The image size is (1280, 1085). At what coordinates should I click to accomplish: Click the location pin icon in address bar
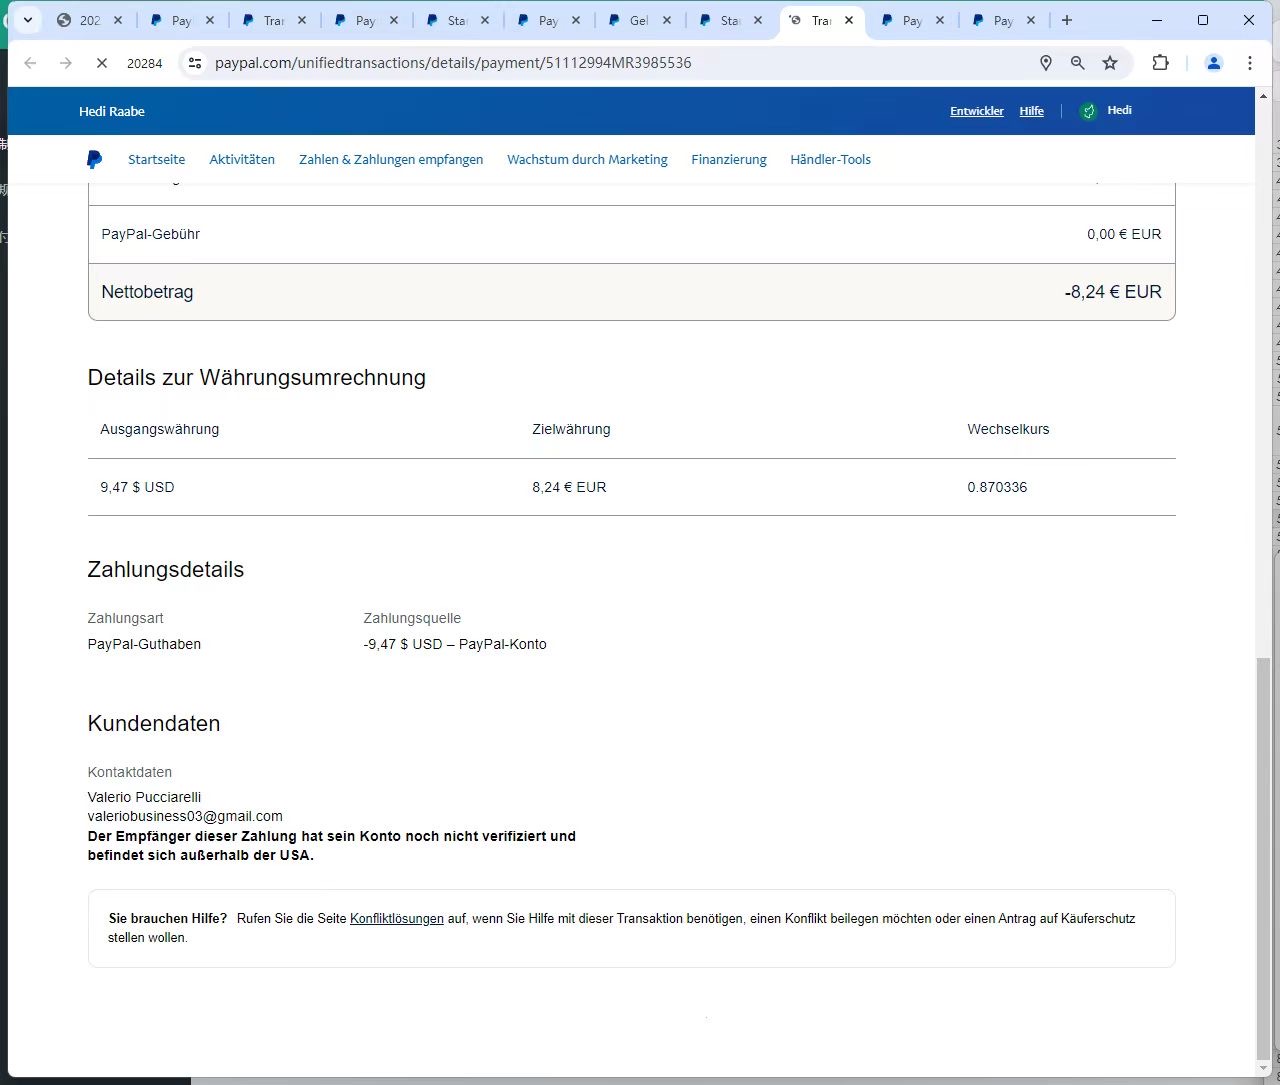(1046, 63)
